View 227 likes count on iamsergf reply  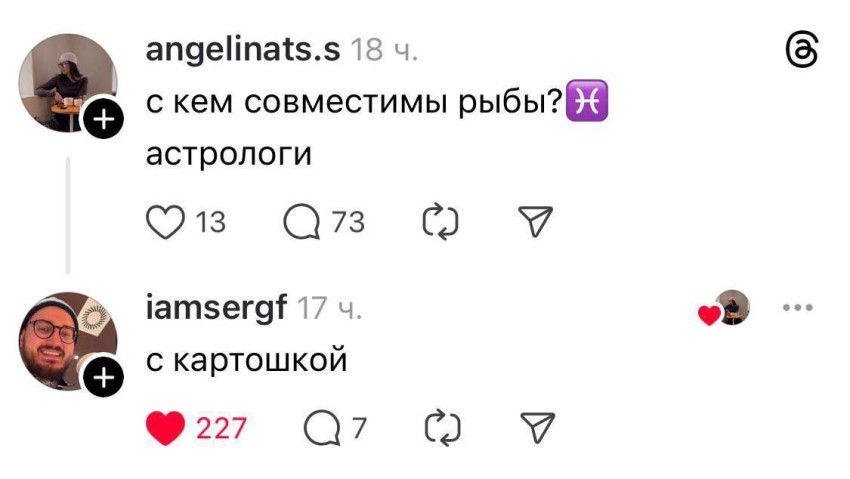click(x=221, y=428)
